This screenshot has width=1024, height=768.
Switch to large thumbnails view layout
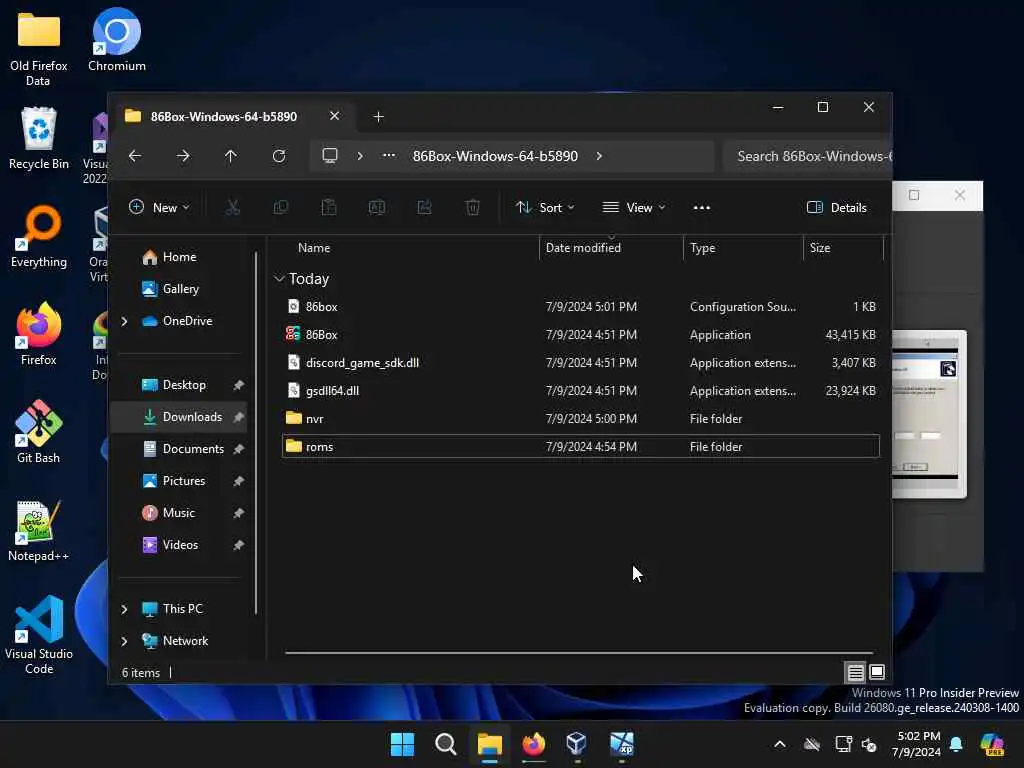877,672
